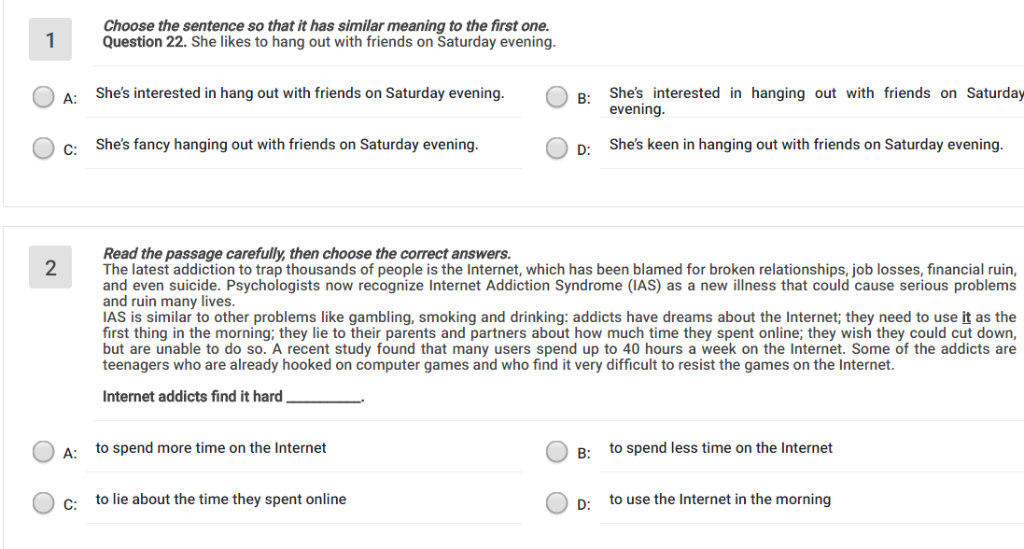Pick radio button C in question 2
1024x549 pixels.
[x=43, y=503]
